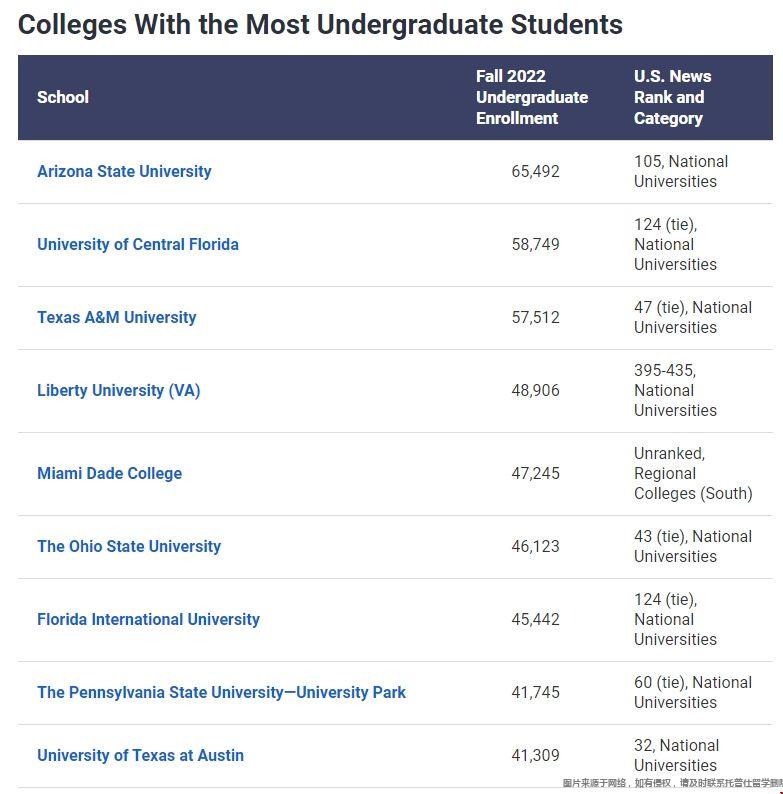This screenshot has width=783, height=794.
Task: Select the 47 (tie), National Universities cell
Action: [x=693, y=317]
